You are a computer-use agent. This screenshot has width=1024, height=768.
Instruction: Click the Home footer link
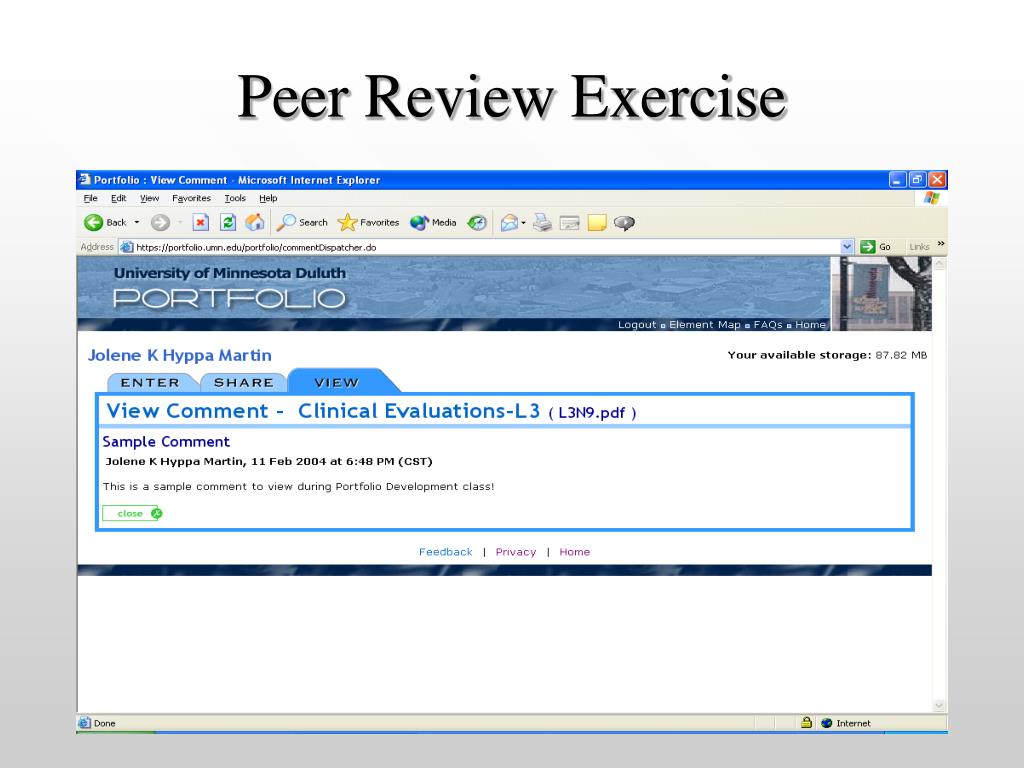(575, 552)
